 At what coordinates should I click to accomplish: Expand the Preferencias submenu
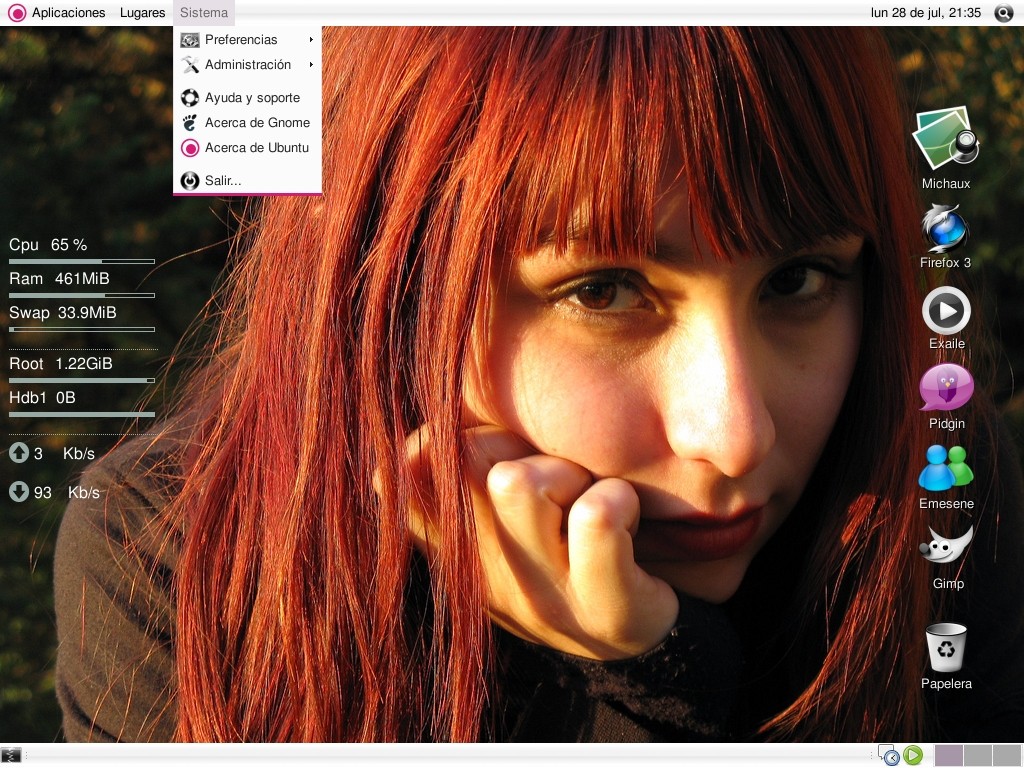click(248, 40)
